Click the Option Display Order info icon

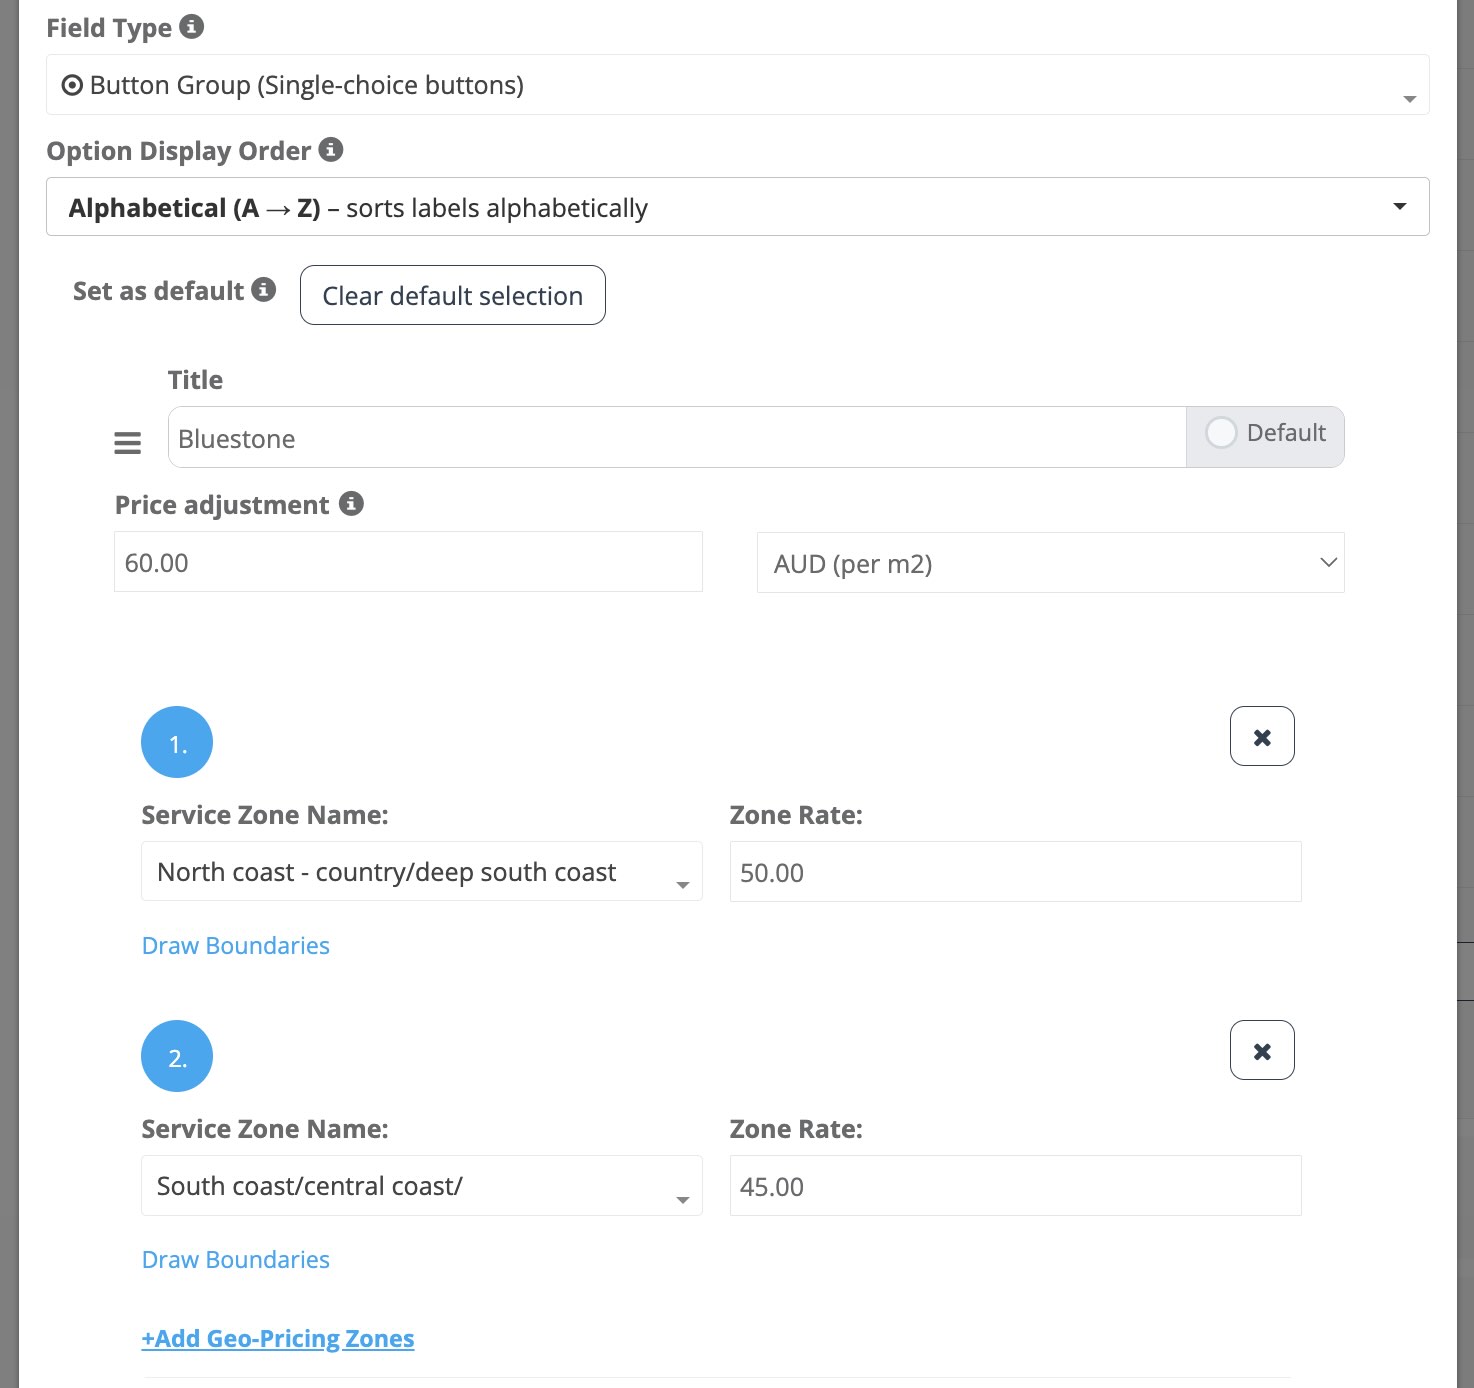[x=331, y=150]
